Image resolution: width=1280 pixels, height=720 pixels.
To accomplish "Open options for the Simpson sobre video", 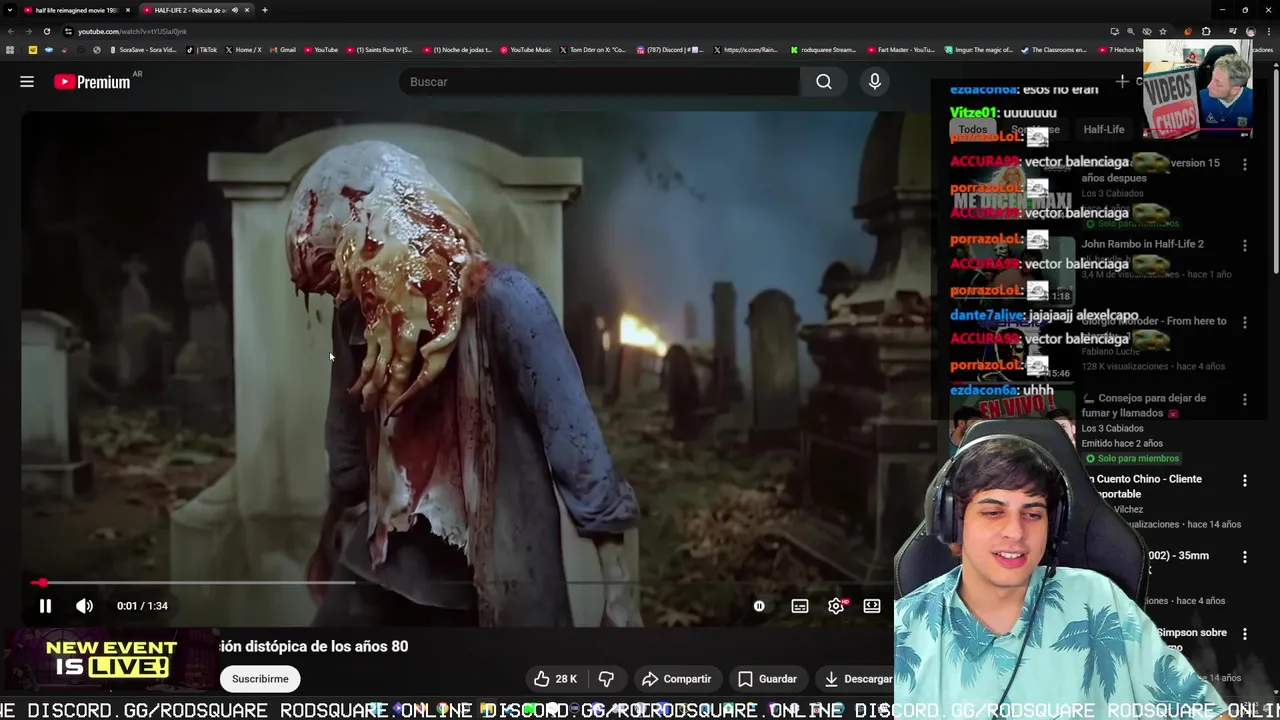I will tap(1245, 634).
